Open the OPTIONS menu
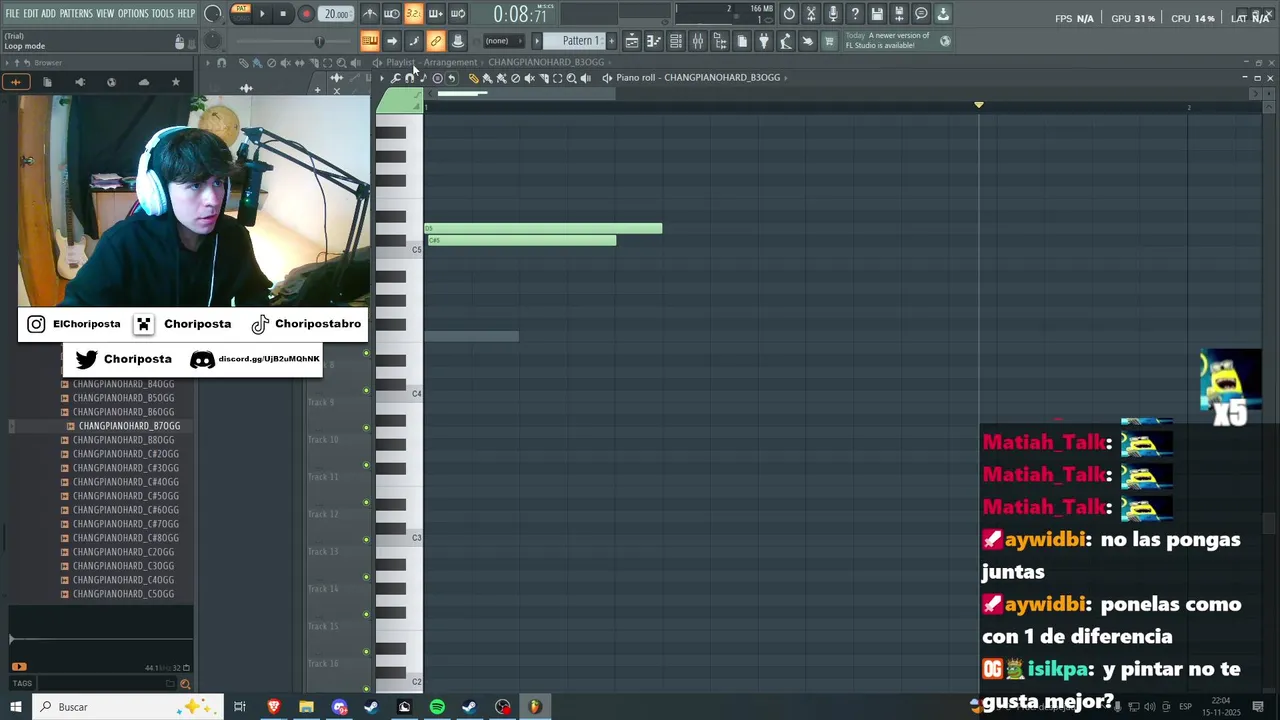 (x=133, y=14)
